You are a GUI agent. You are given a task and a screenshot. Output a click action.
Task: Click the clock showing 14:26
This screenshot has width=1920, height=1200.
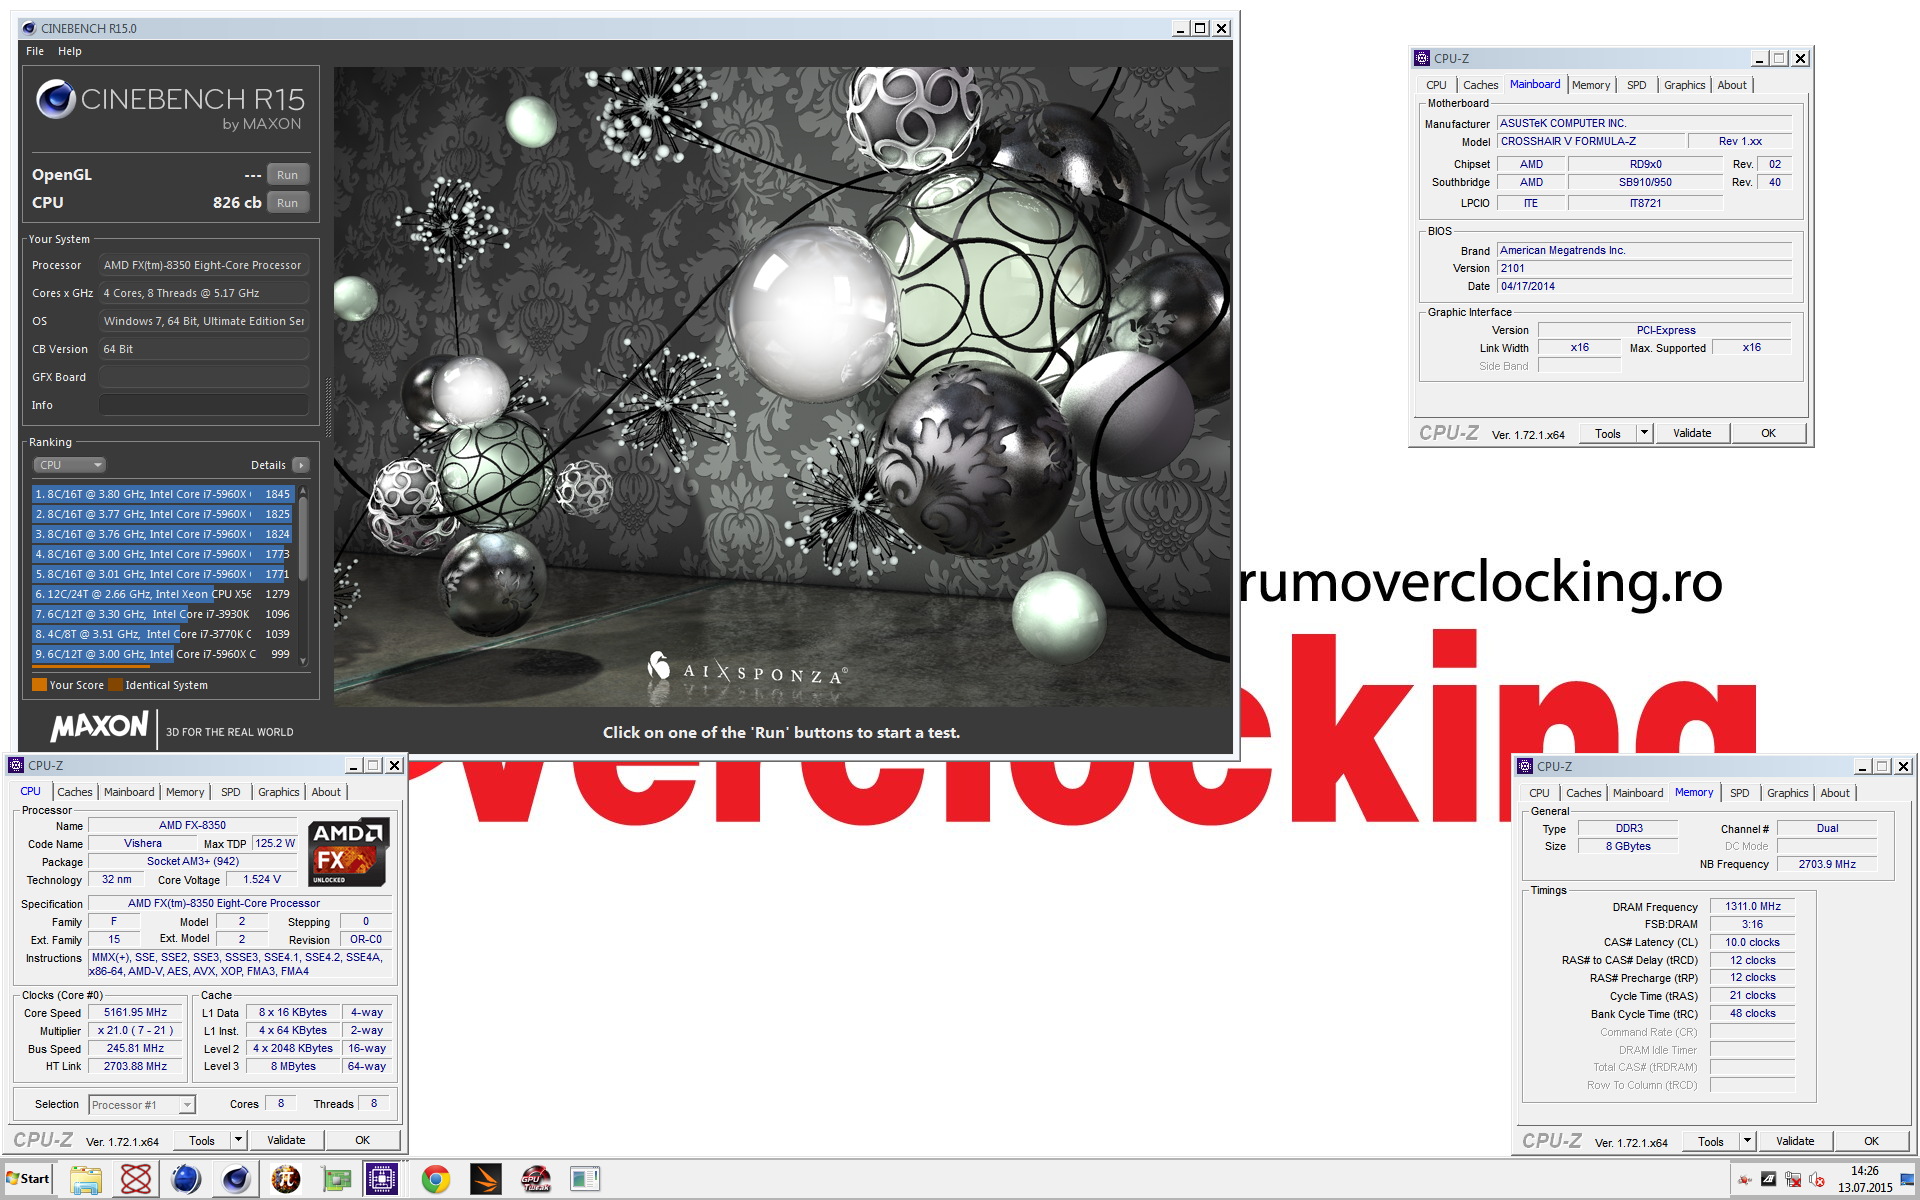(1864, 1171)
